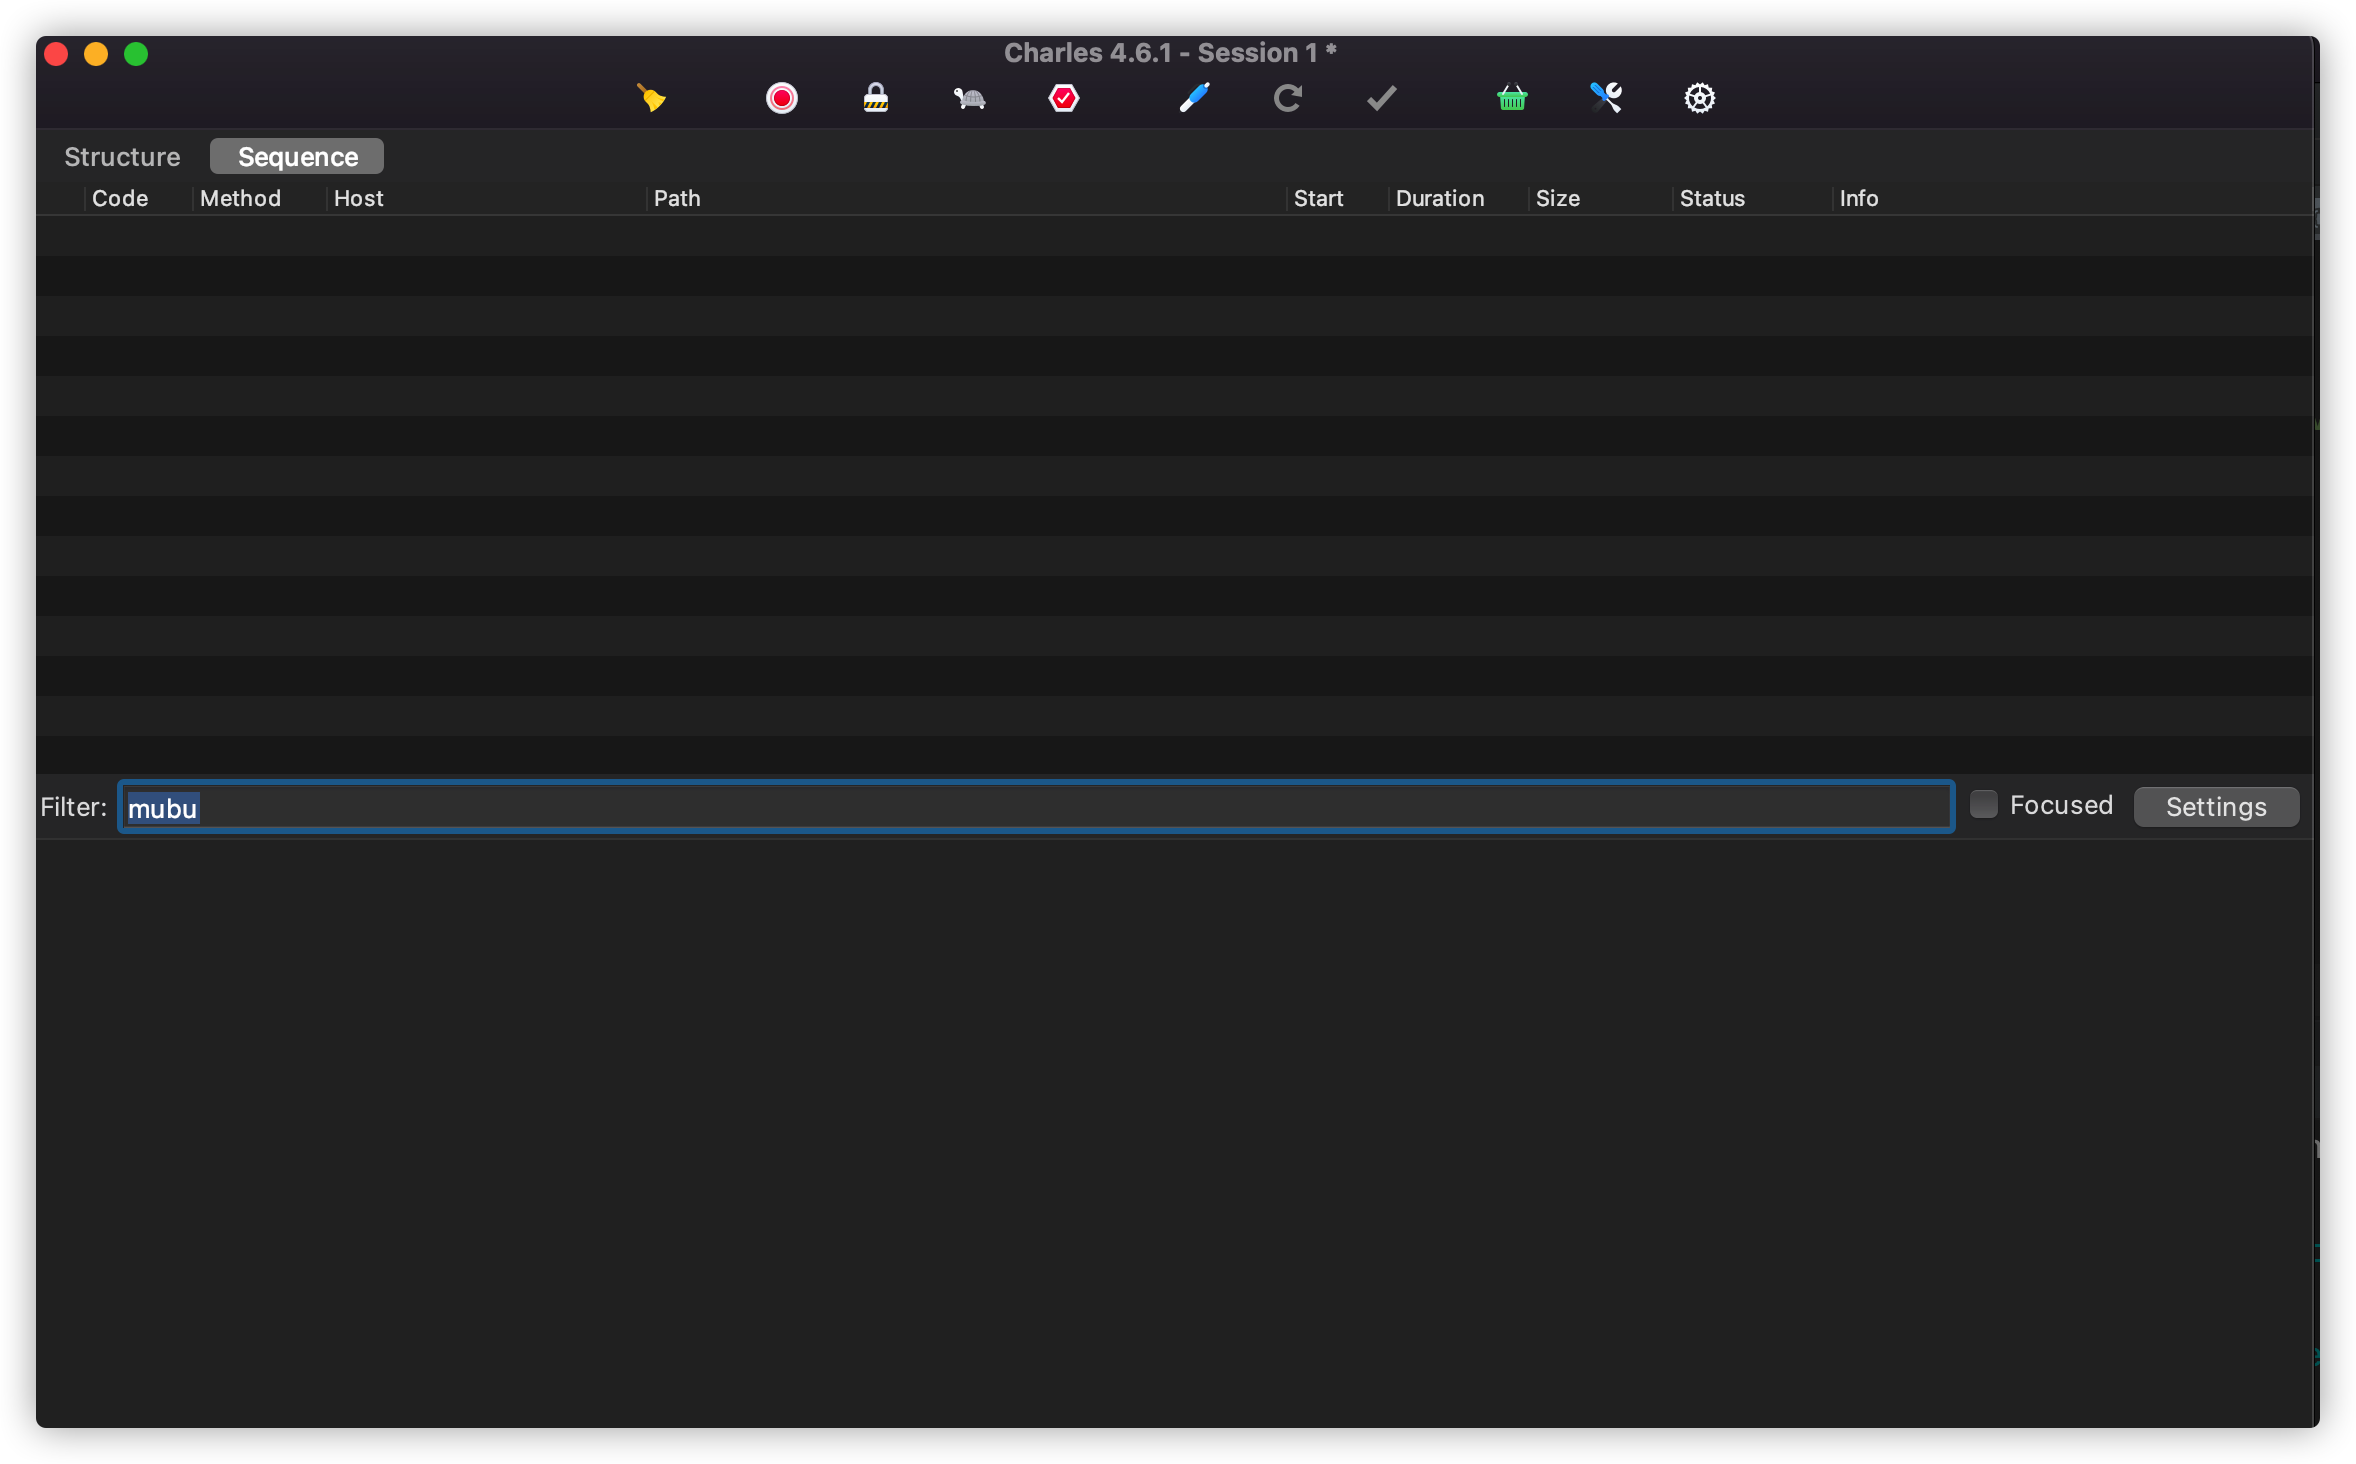The width and height of the screenshot is (2356, 1464).
Task: Toggle SSL Proxying lock icon
Action: pyautogui.click(x=875, y=98)
